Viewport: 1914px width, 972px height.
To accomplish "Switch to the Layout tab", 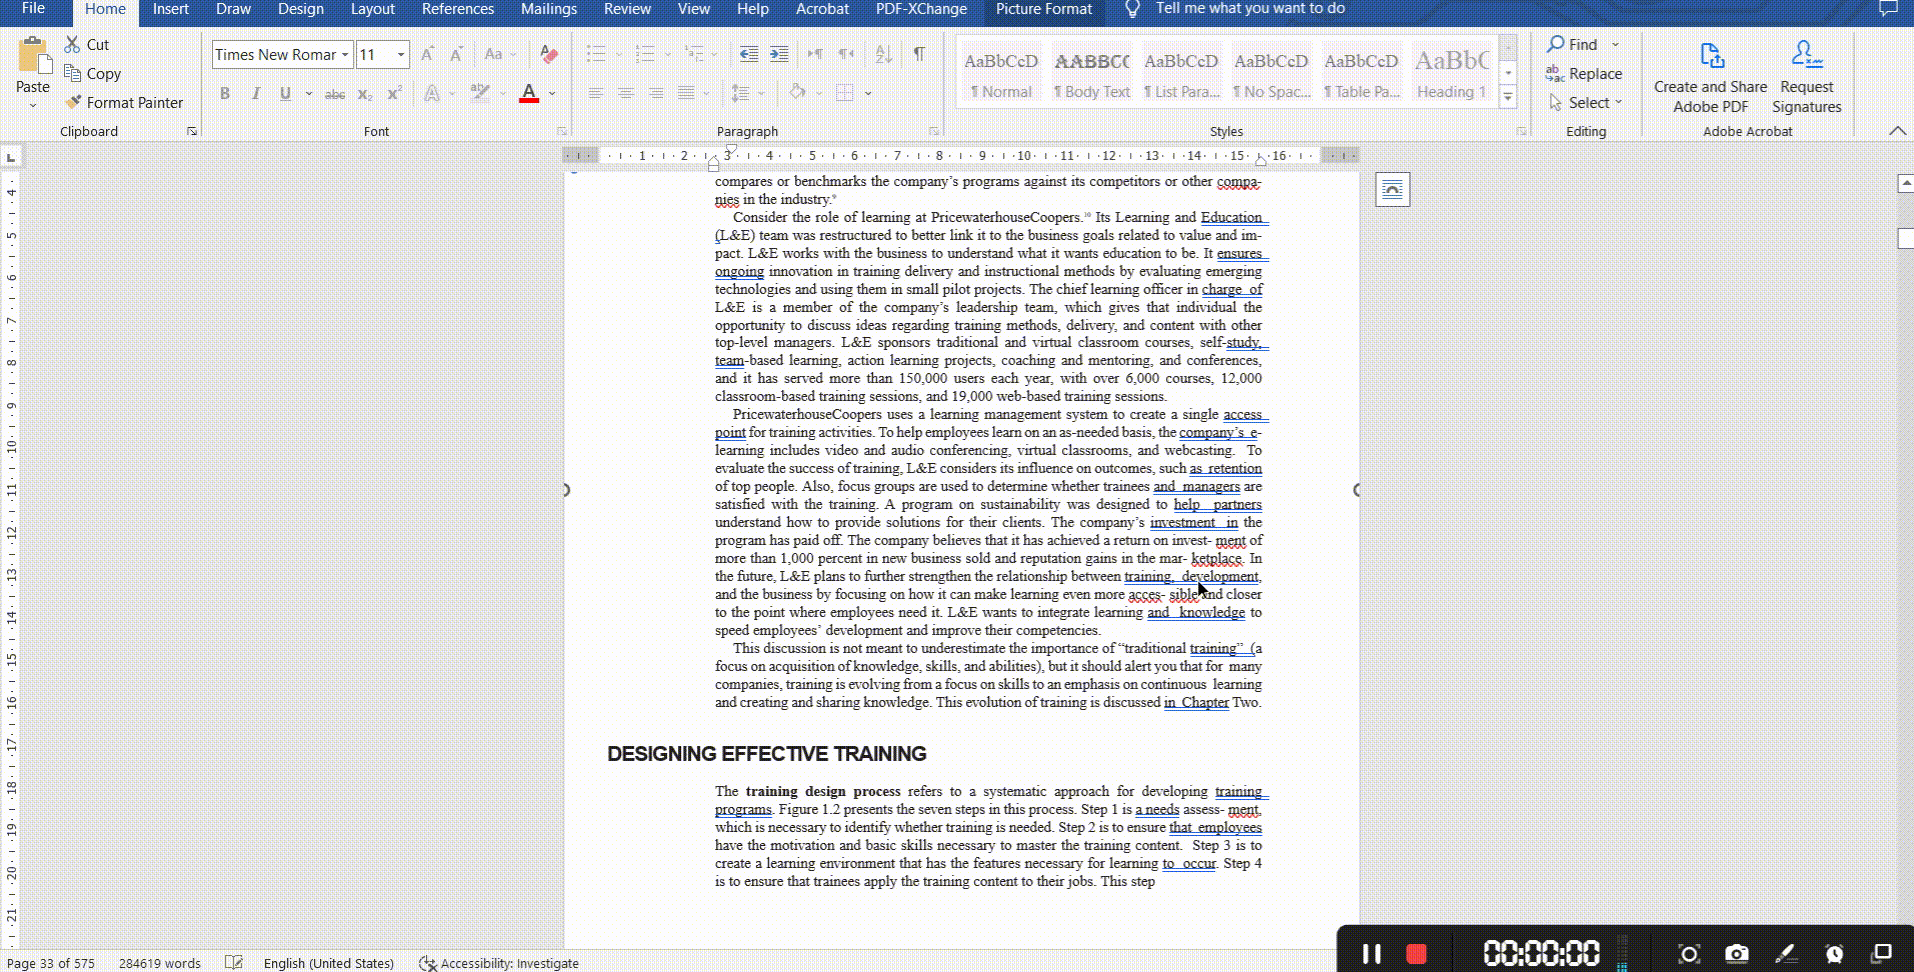I will pos(373,9).
